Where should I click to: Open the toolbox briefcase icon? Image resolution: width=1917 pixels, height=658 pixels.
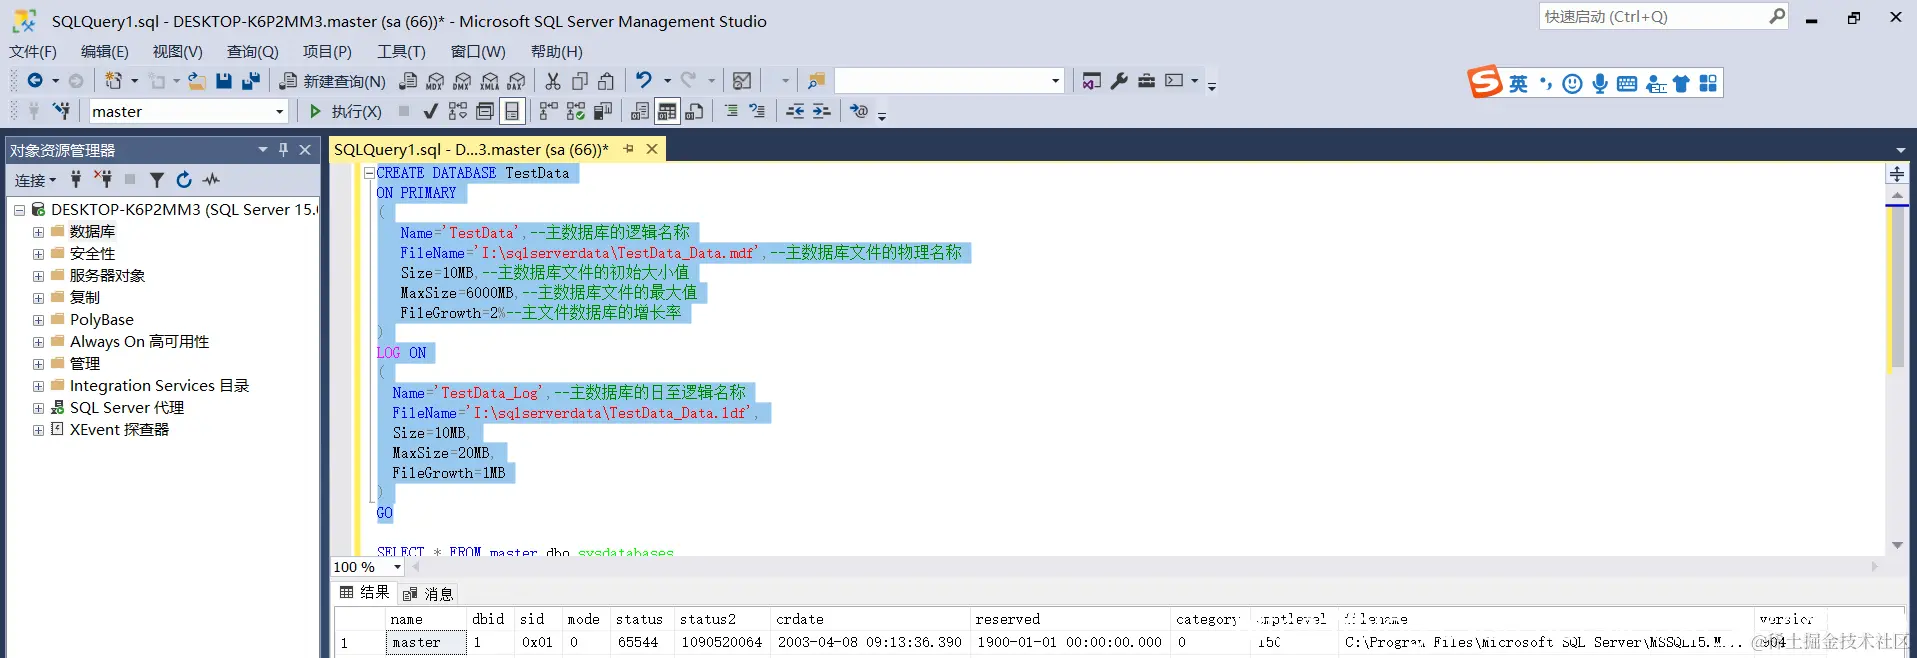pyautogui.click(x=1146, y=81)
